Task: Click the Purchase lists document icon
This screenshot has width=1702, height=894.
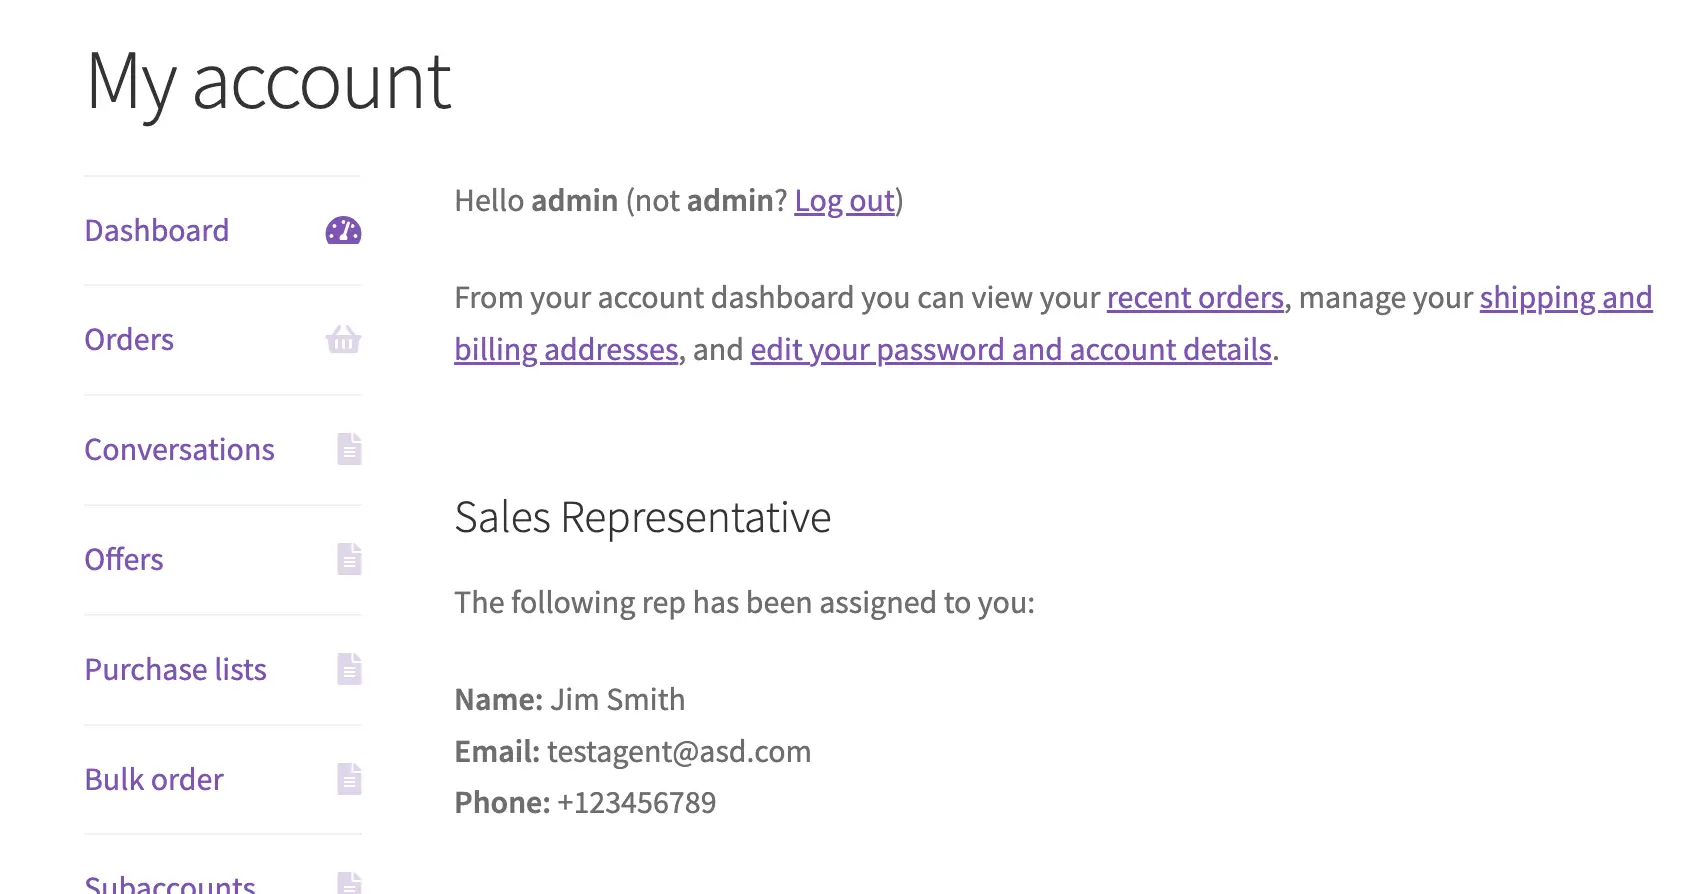Action: pyautogui.click(x=349, y=669)
